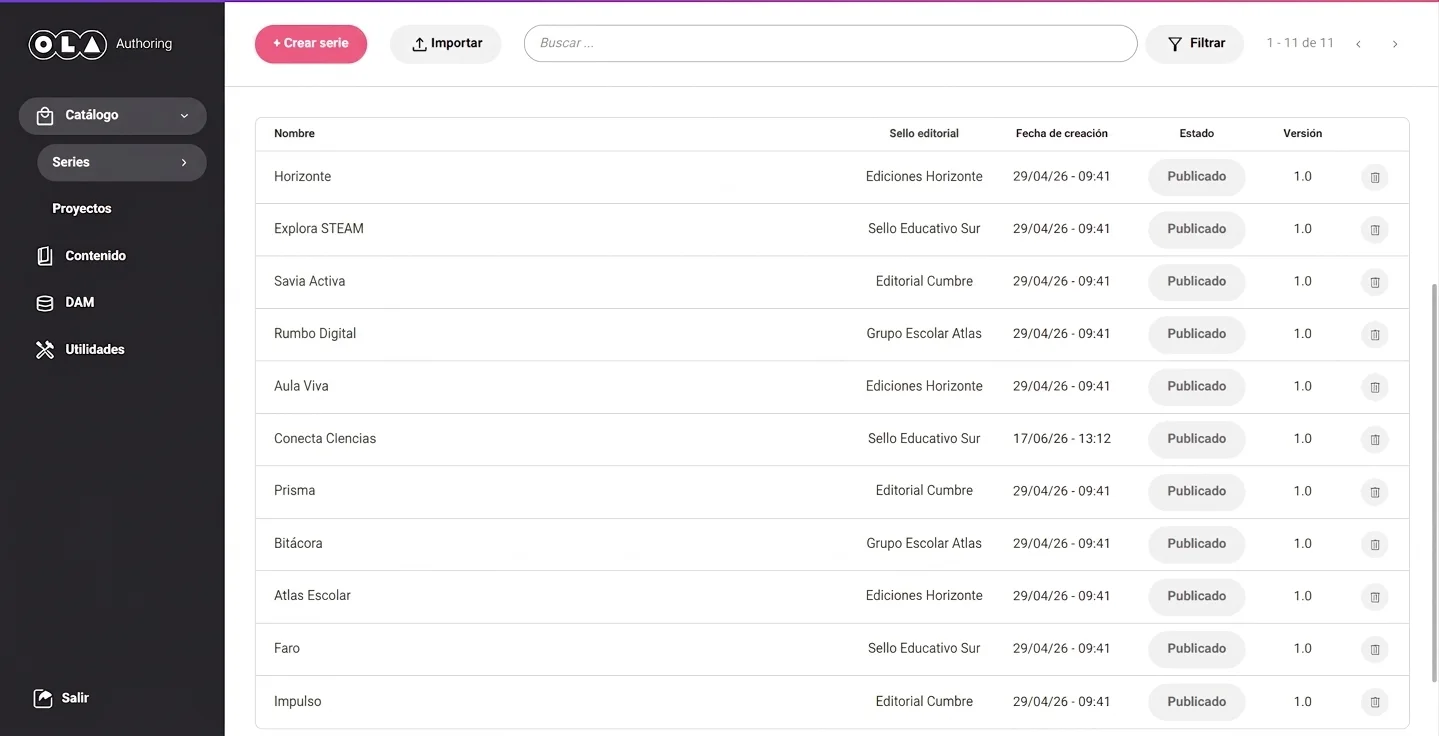1439x736 pixels.
Task: Open the Rumbo Digital series
Action: pos(315,334)
